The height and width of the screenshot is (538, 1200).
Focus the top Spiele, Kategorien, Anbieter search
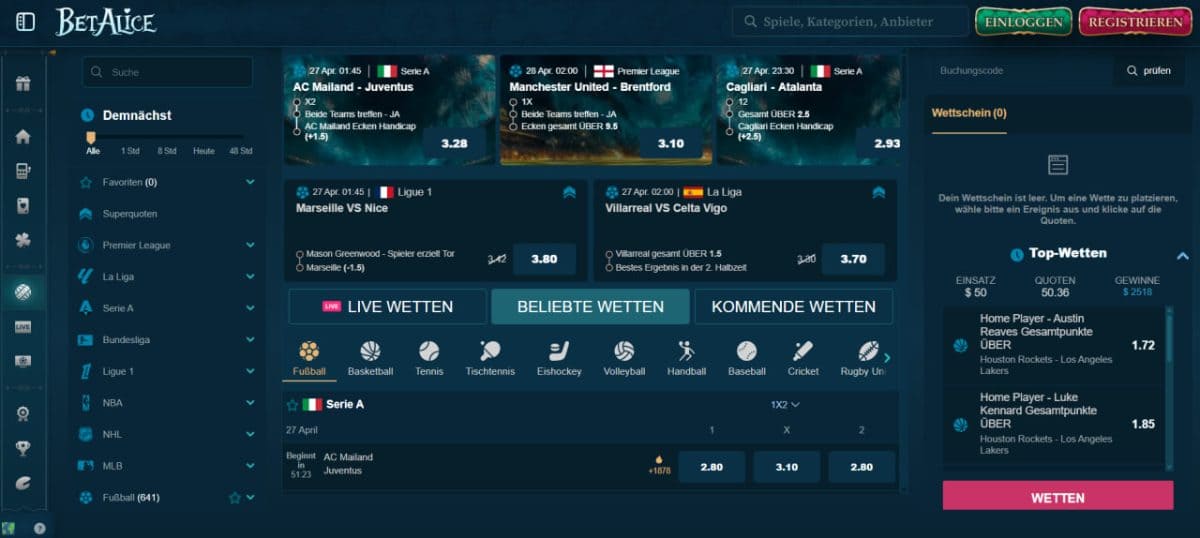(x=850, y=22)
